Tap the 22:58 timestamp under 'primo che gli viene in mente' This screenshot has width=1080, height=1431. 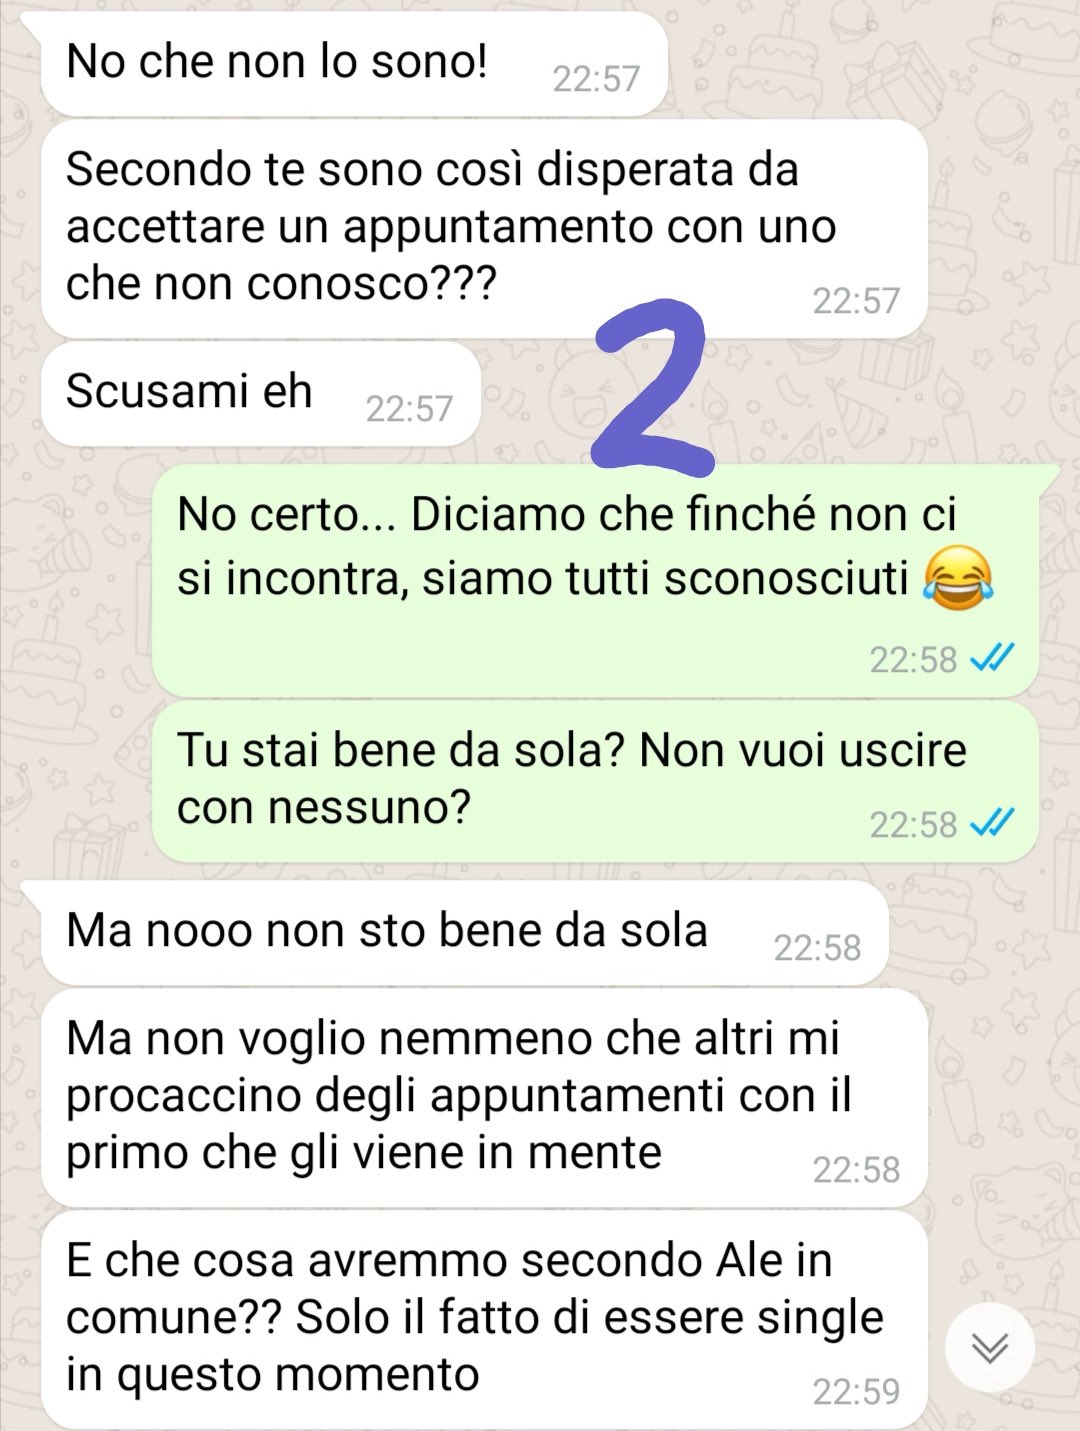pyautogui.click(x=856, y=1169)
